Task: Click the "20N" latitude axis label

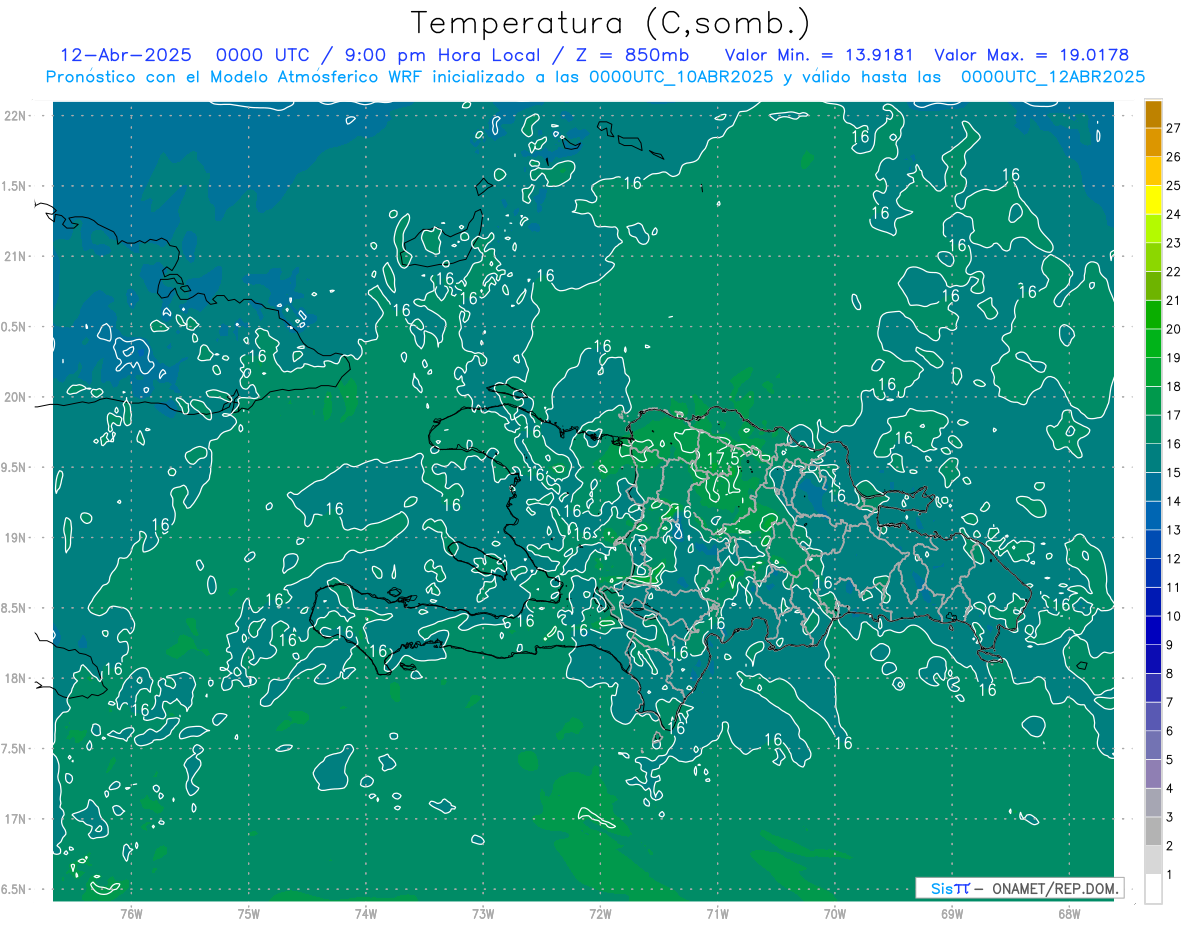Action: click(16, 397)
